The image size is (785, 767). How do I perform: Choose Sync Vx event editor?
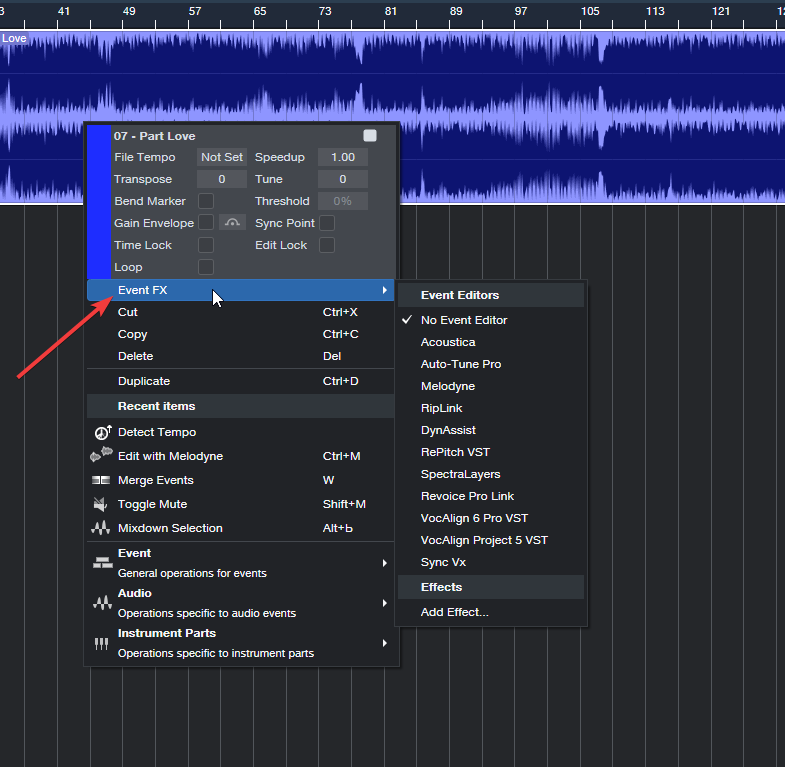pos(491,562)
